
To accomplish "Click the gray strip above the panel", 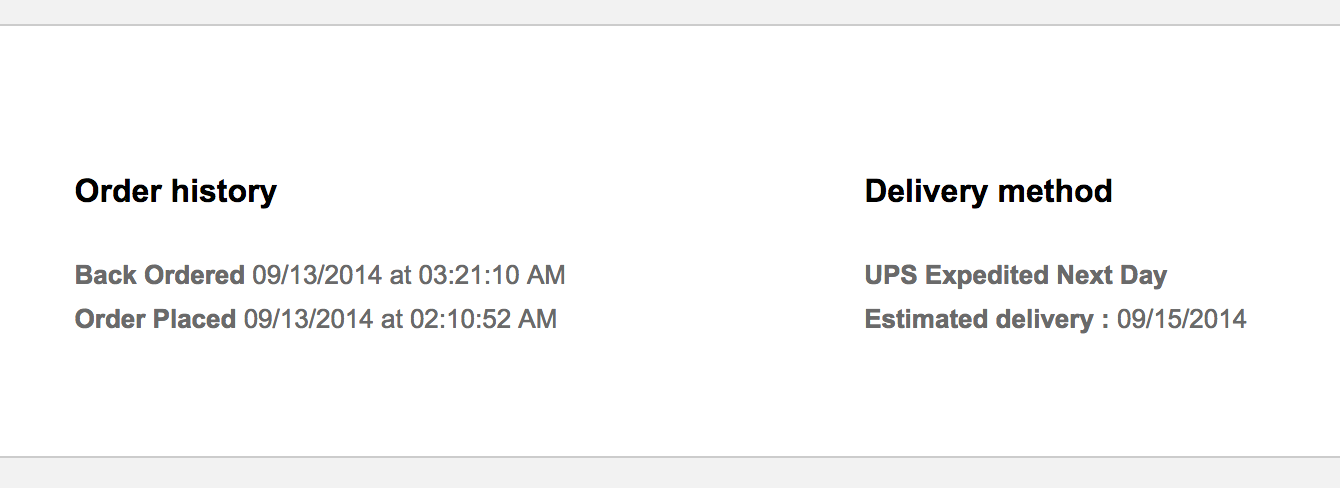I will pyautogui.click(x=670, y=11).
